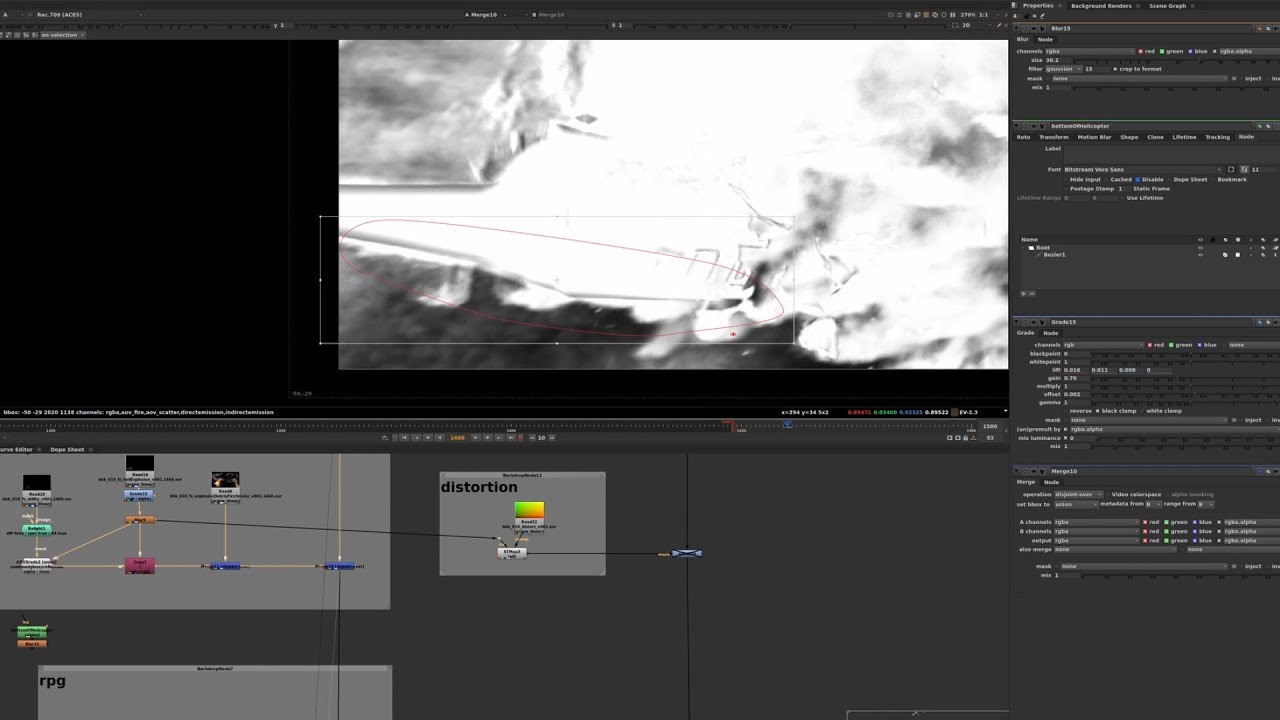Collapse the Grade15 properties panel arrow
The height and width of the screenshot is (720, 1280).
(1018, 322)
